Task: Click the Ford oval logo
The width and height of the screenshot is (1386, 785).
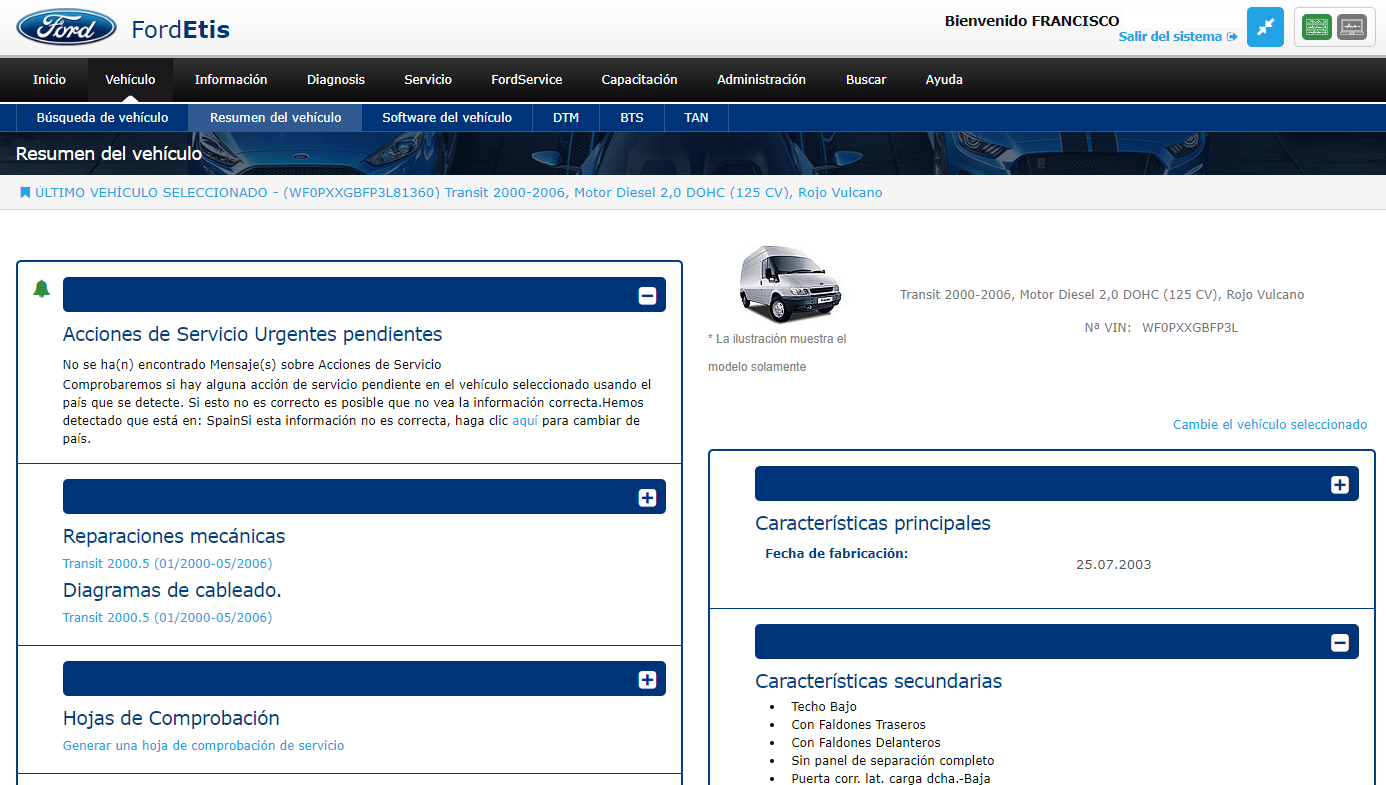Action: 66,27
